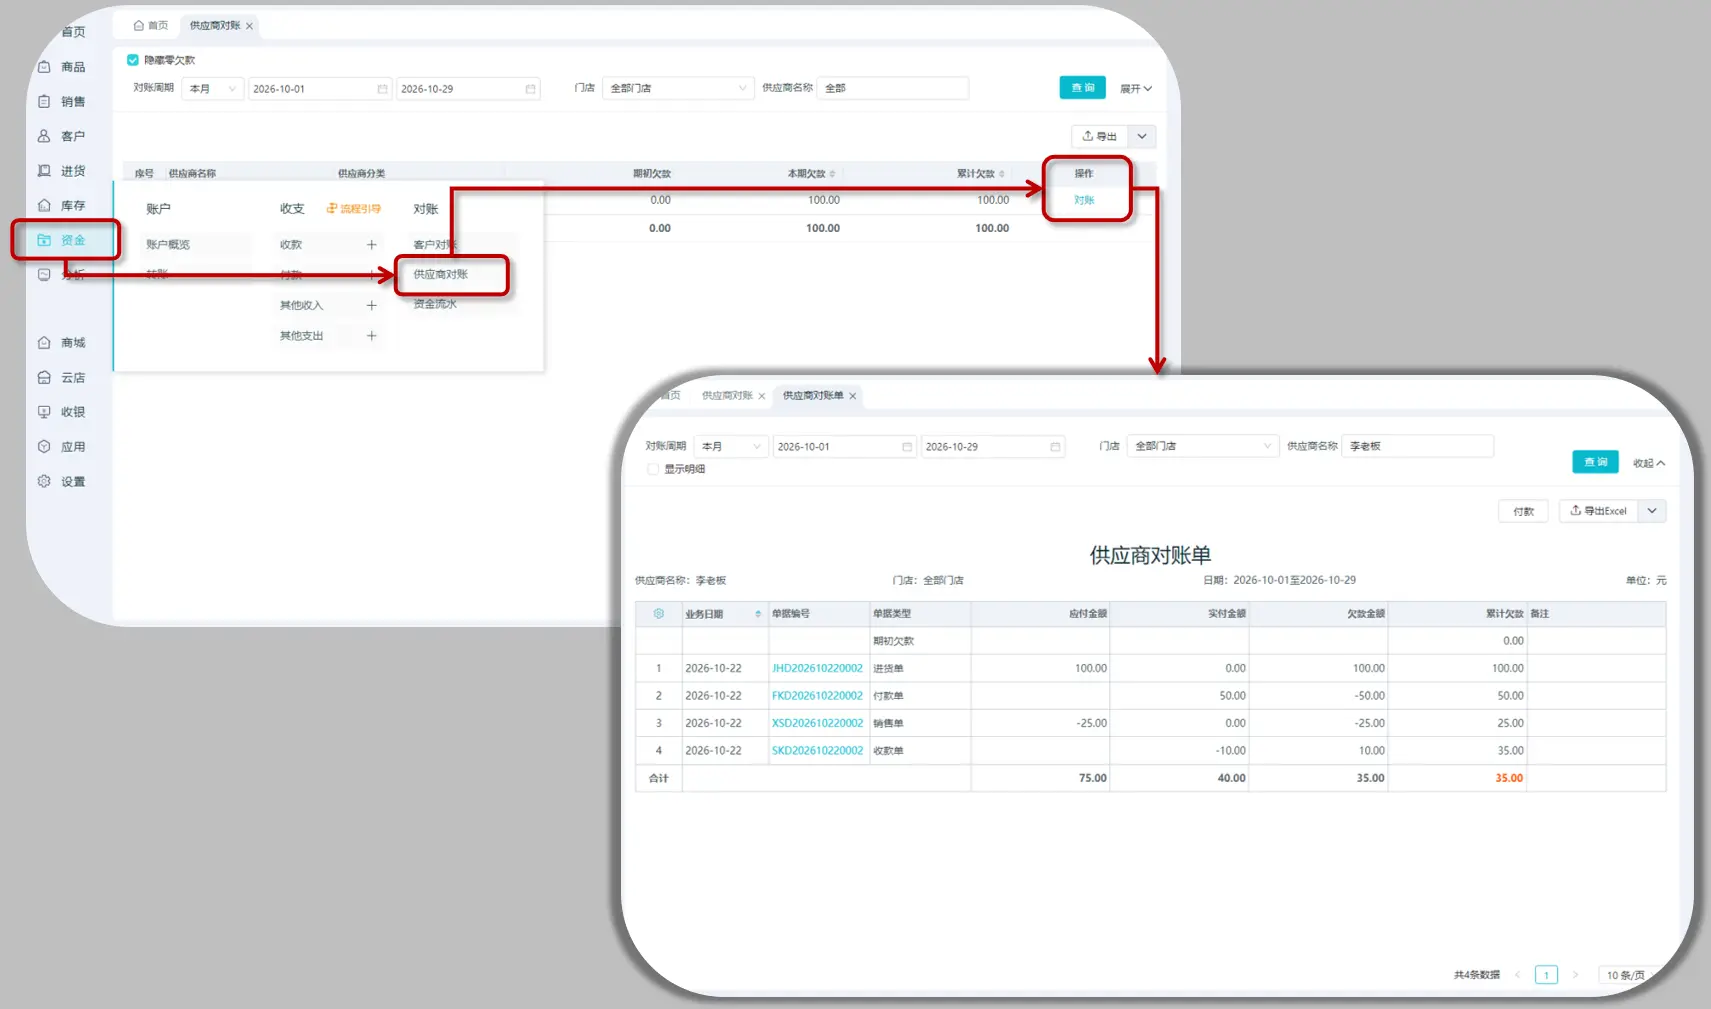1711x1009 pixels.
Task: Open calendar for 2026-10-29 in 供应商对账单 page
Action: 1055,447
